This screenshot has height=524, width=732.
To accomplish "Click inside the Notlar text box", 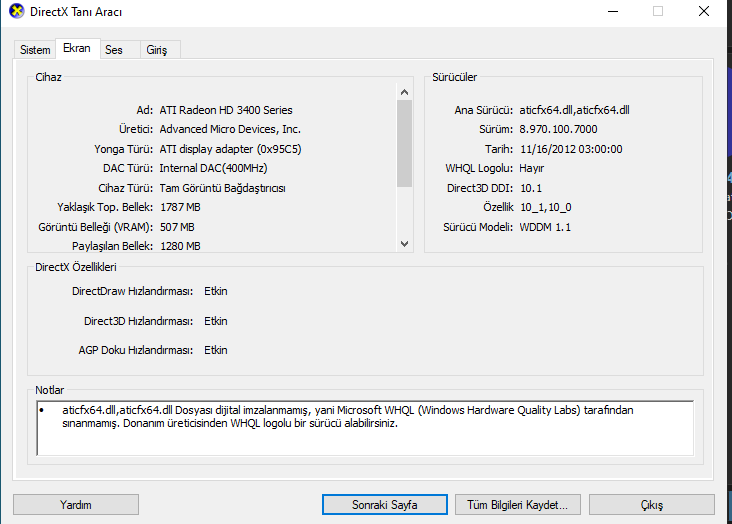I will pos(365,428).
